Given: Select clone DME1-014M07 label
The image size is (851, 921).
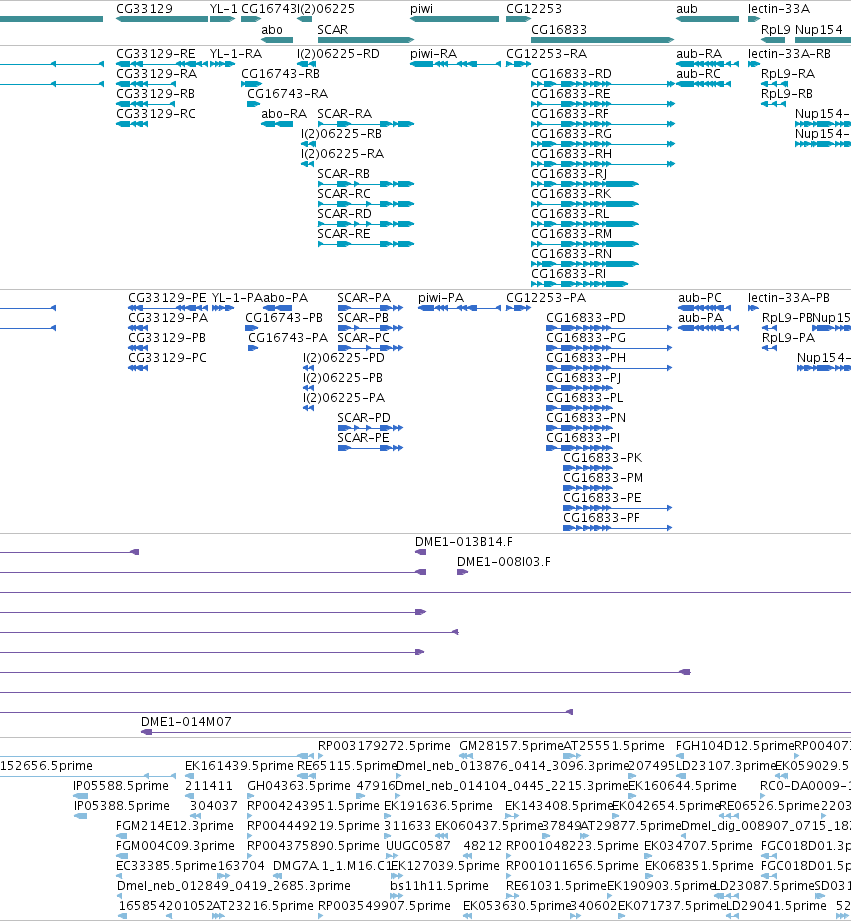Looking at the screenshot, I should coord(186,721).
